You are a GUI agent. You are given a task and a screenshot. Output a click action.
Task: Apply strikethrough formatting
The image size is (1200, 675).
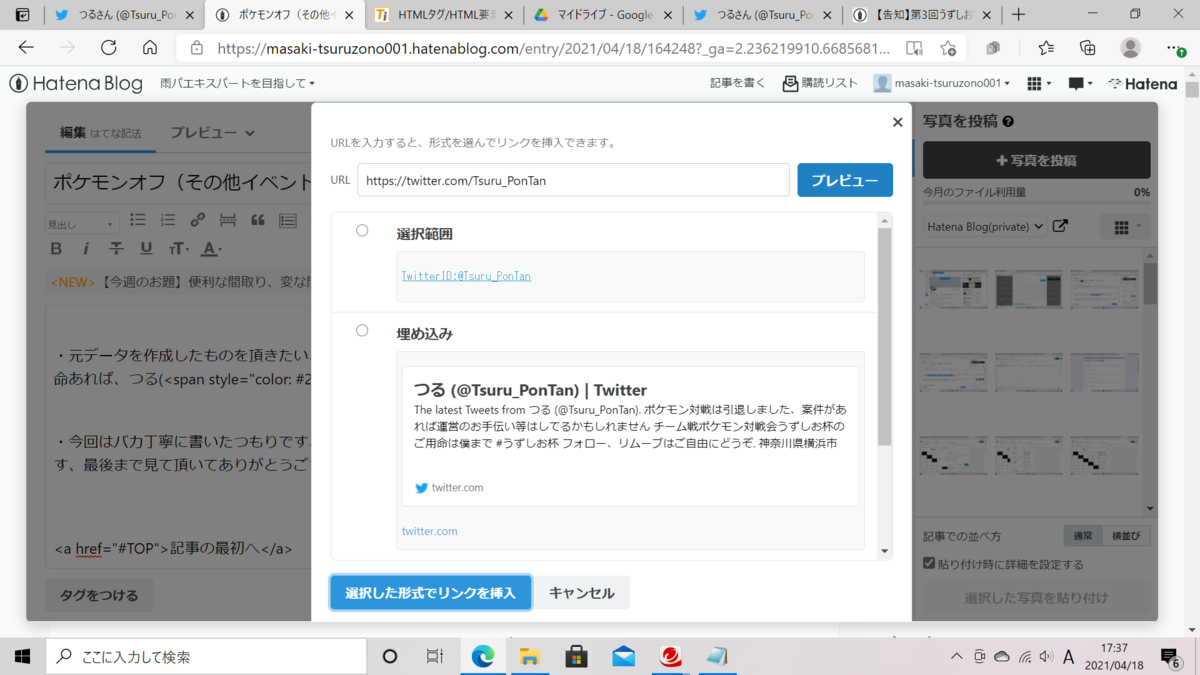pos(116,248)
